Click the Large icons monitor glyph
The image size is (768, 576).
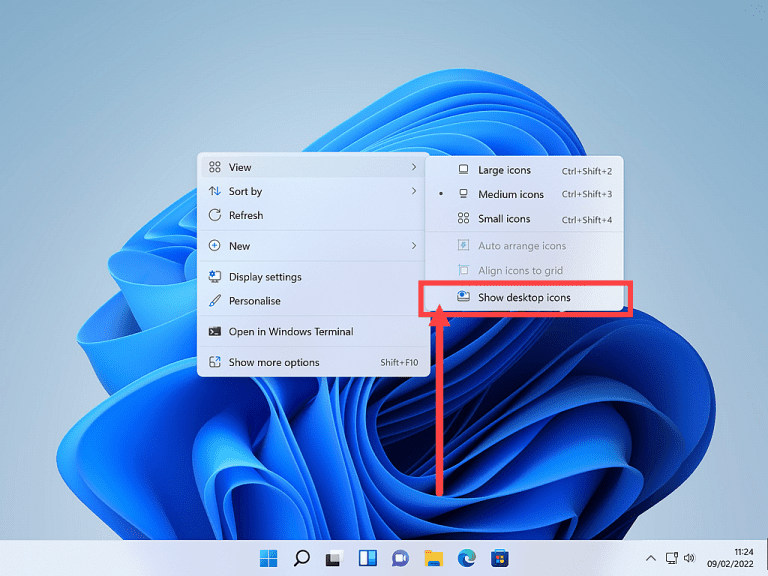pyautogui.click(x=463, y=169)
